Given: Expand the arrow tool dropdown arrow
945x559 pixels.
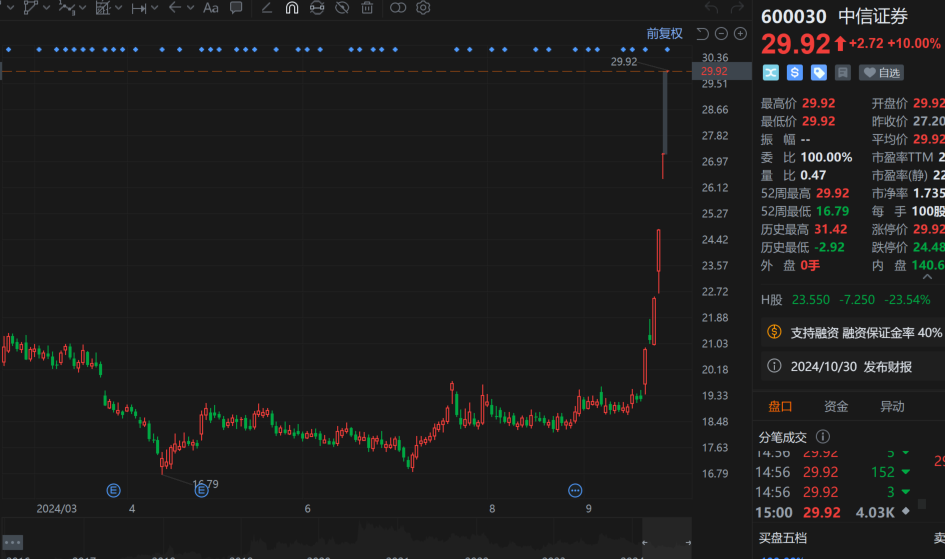Looking at the screenshot, I should tap(190, 8).
